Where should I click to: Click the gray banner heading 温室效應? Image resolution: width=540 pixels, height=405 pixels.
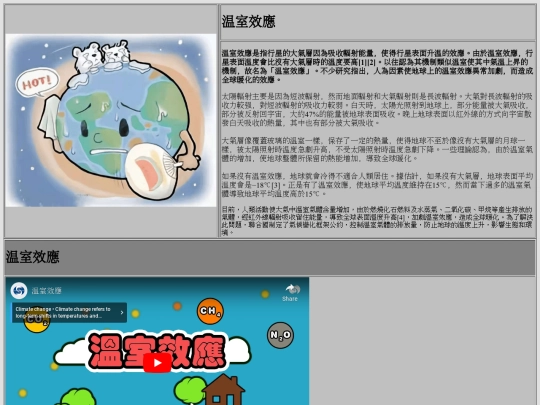click(32, 257)
